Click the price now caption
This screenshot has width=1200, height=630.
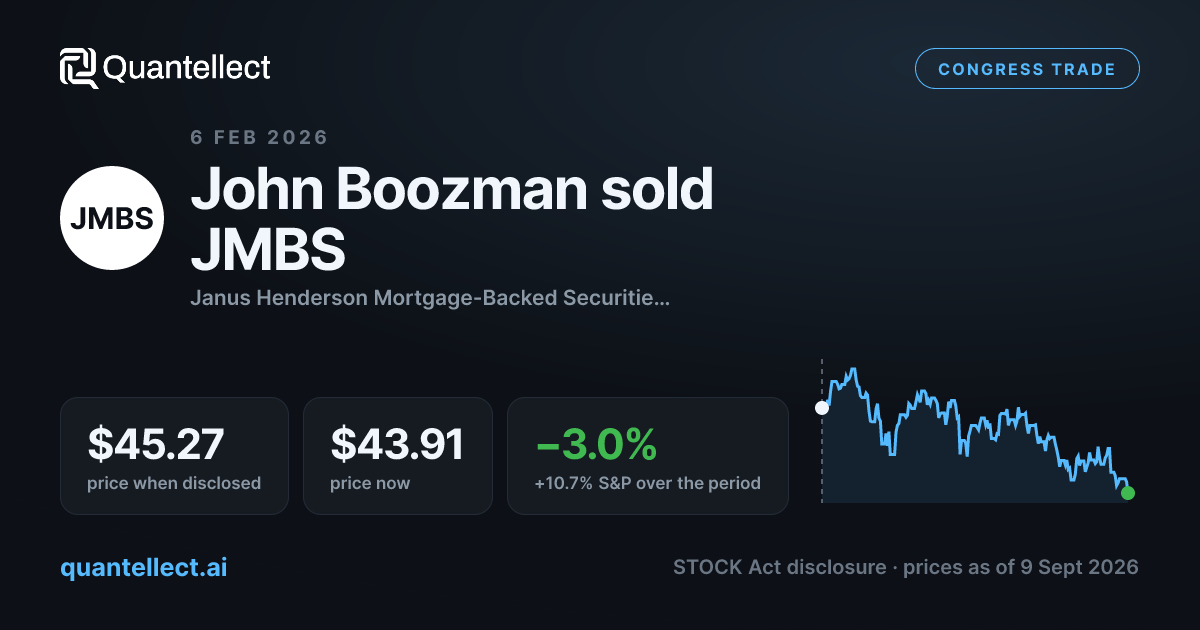(370, 483)
